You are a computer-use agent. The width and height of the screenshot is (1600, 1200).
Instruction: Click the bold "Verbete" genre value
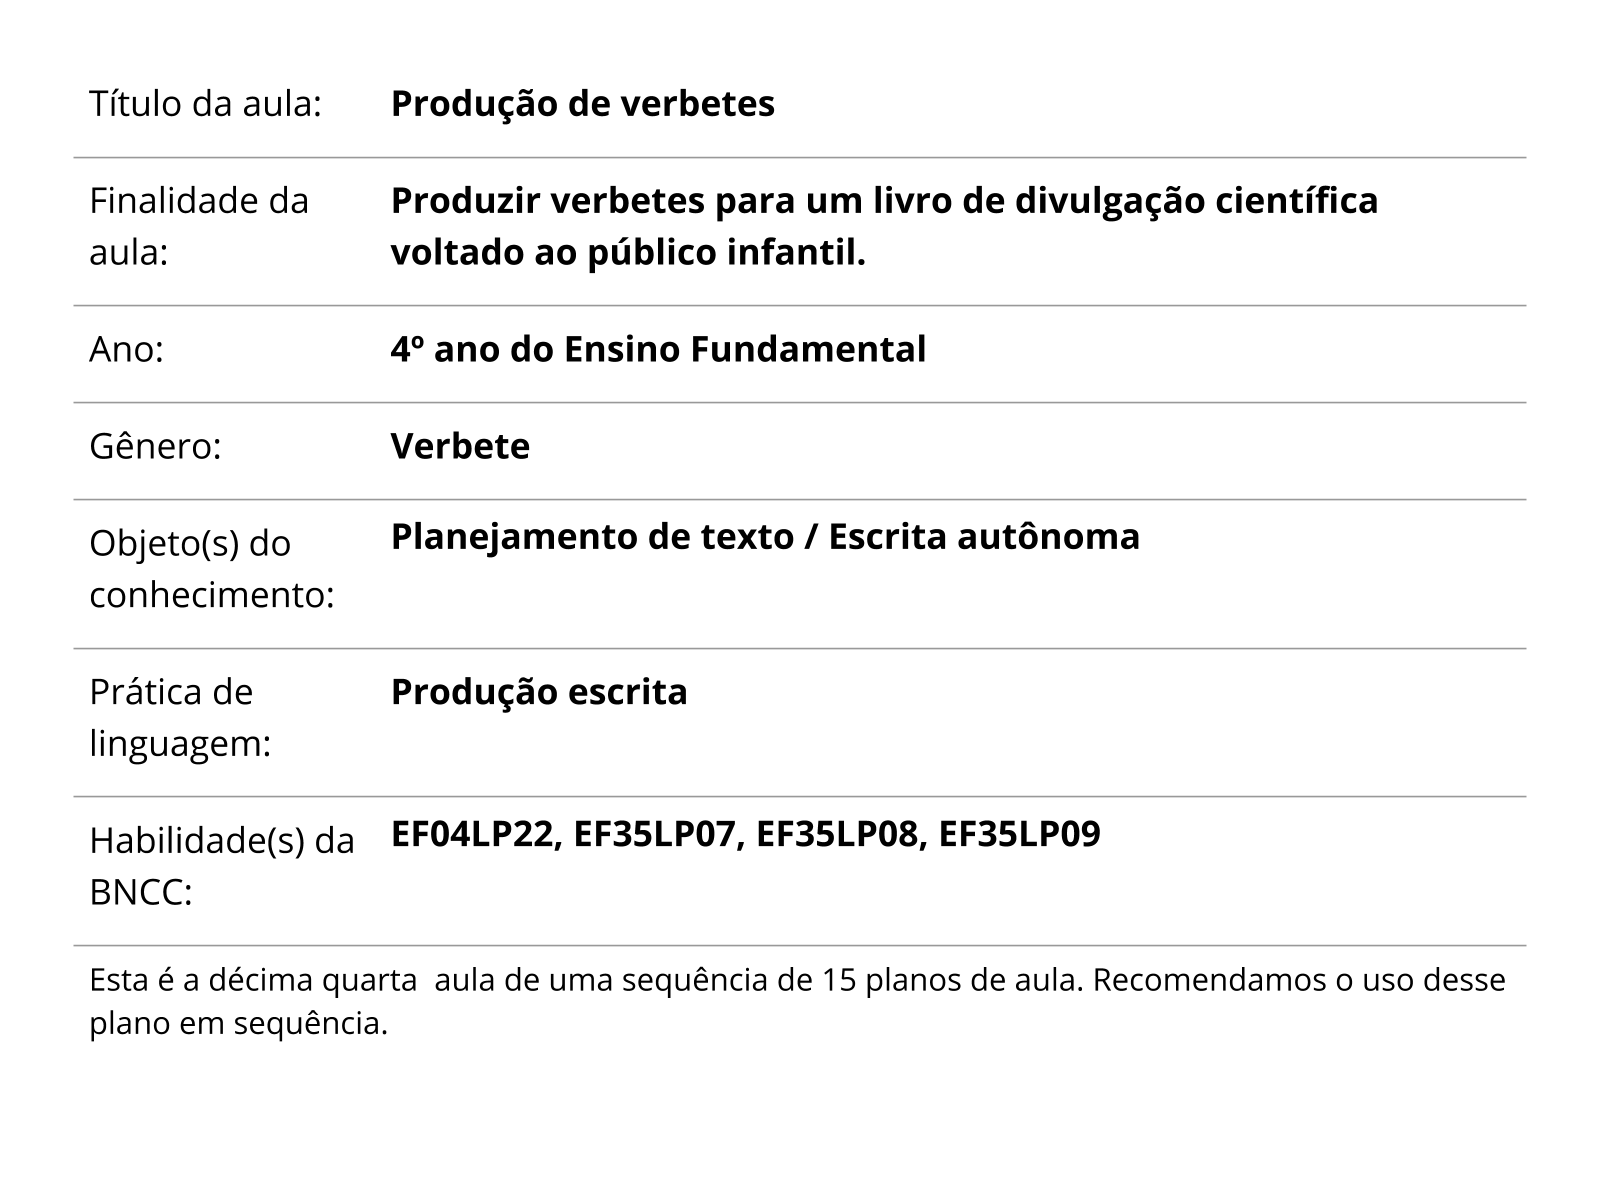[x=460, y=446]
